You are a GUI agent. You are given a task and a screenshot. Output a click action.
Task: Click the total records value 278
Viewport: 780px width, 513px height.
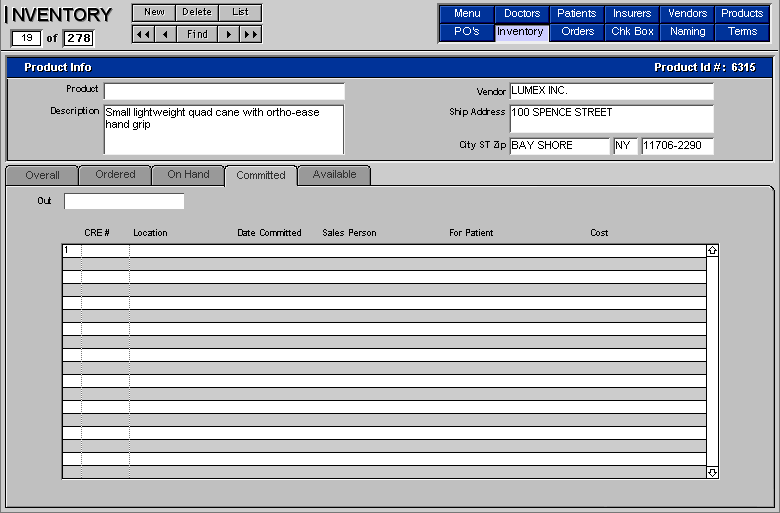[x=79, y=38]
